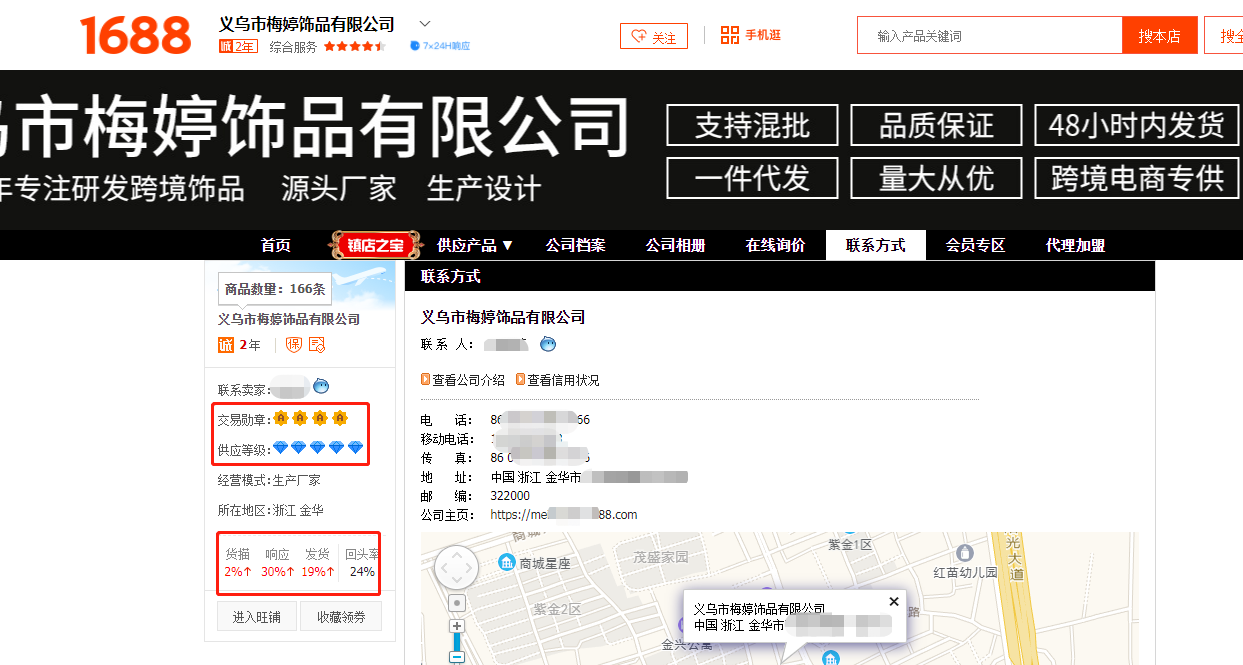The width and height of the screenshot is (1243, 665).
Task: Zoom in the map with plus
Action: (x=457, y=626)
